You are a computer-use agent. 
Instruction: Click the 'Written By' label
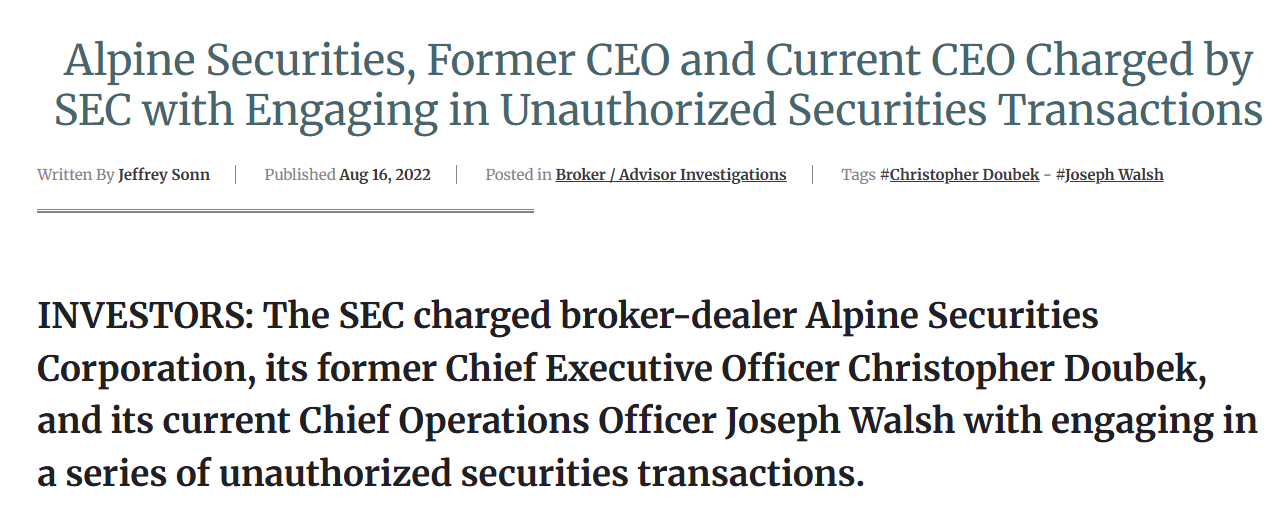click(76, 175)
